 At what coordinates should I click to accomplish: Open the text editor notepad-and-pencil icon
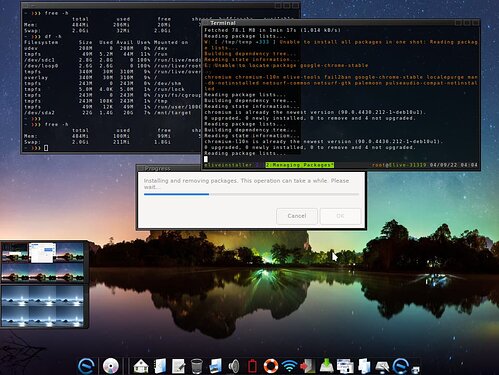[178, 366]
